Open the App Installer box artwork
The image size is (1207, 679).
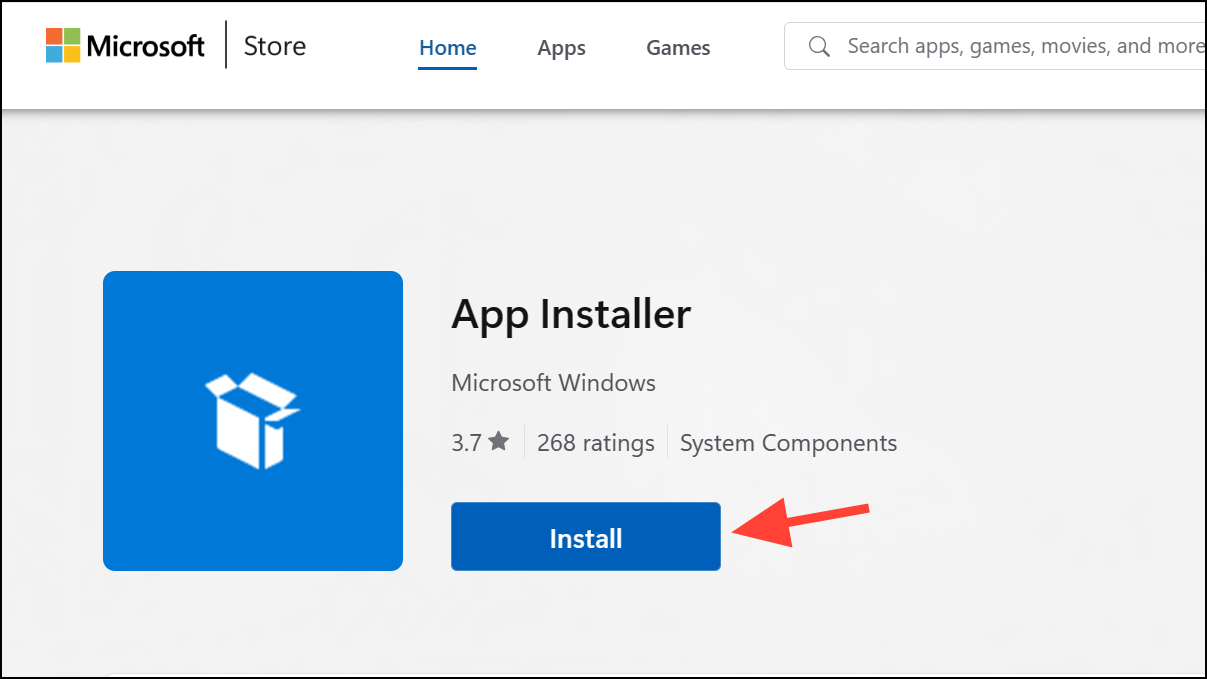[x=252, y=420]
